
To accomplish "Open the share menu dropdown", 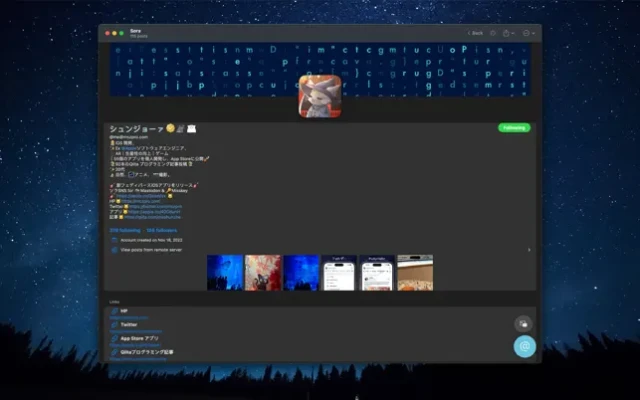I will [508, 33].
